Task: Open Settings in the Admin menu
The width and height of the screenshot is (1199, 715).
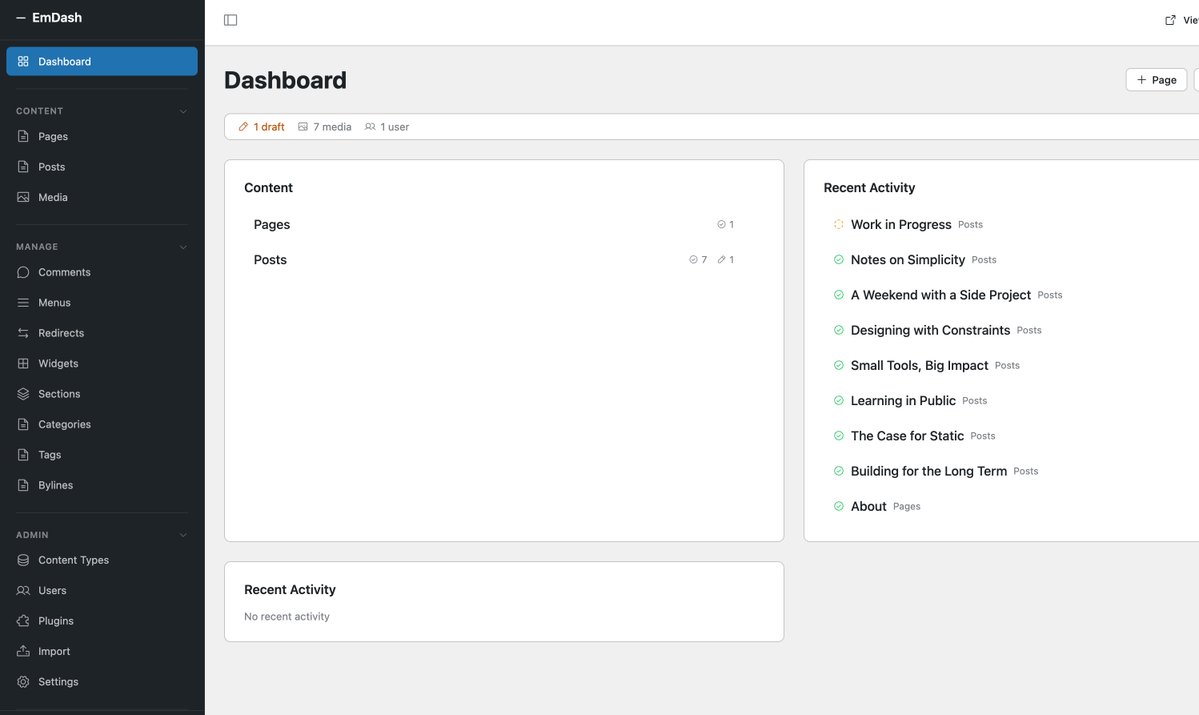Action: point(102,681)
